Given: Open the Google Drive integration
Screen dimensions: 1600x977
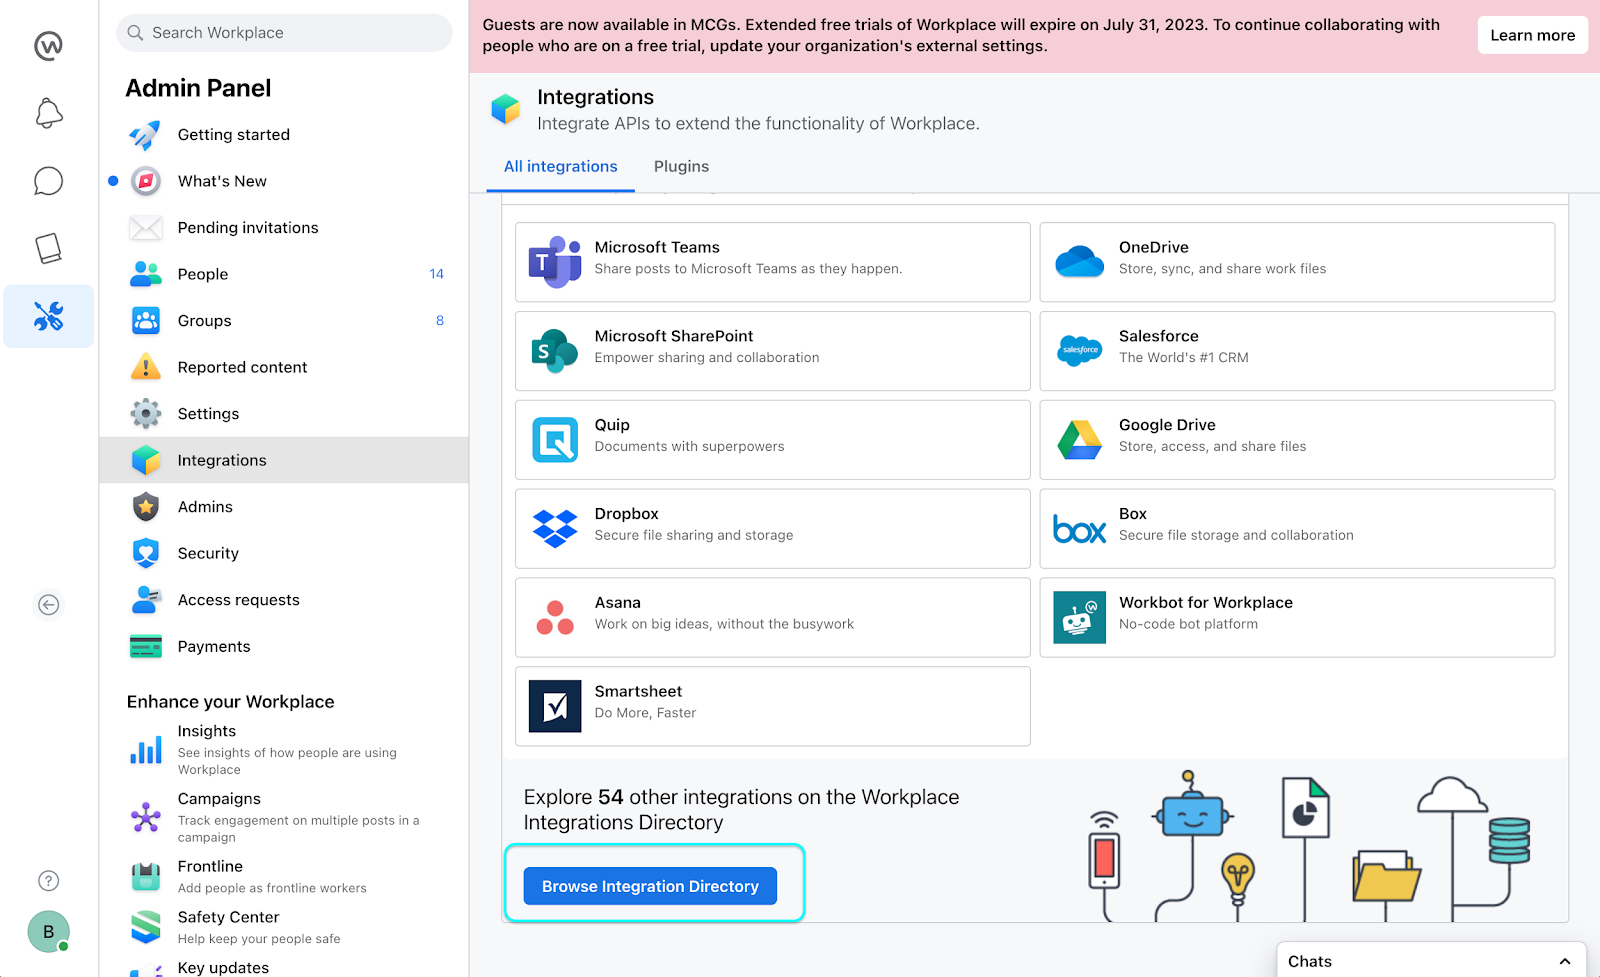Looking at the screenshot, I should (x=1297, y=440).
